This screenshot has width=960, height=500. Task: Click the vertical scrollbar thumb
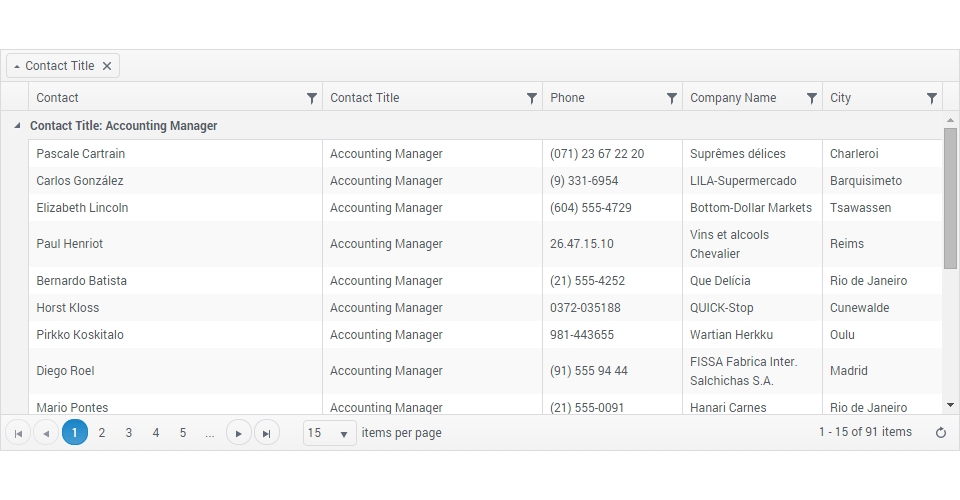(950, 197)
